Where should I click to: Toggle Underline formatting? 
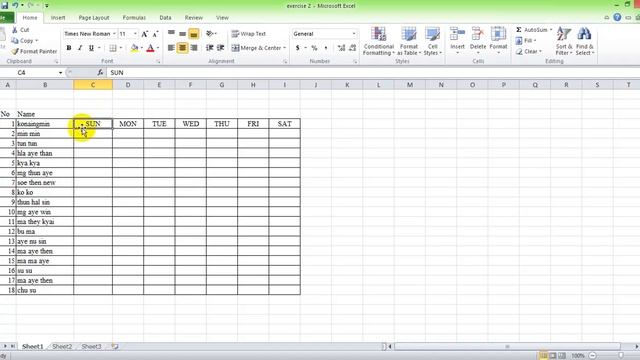(91, 48)
